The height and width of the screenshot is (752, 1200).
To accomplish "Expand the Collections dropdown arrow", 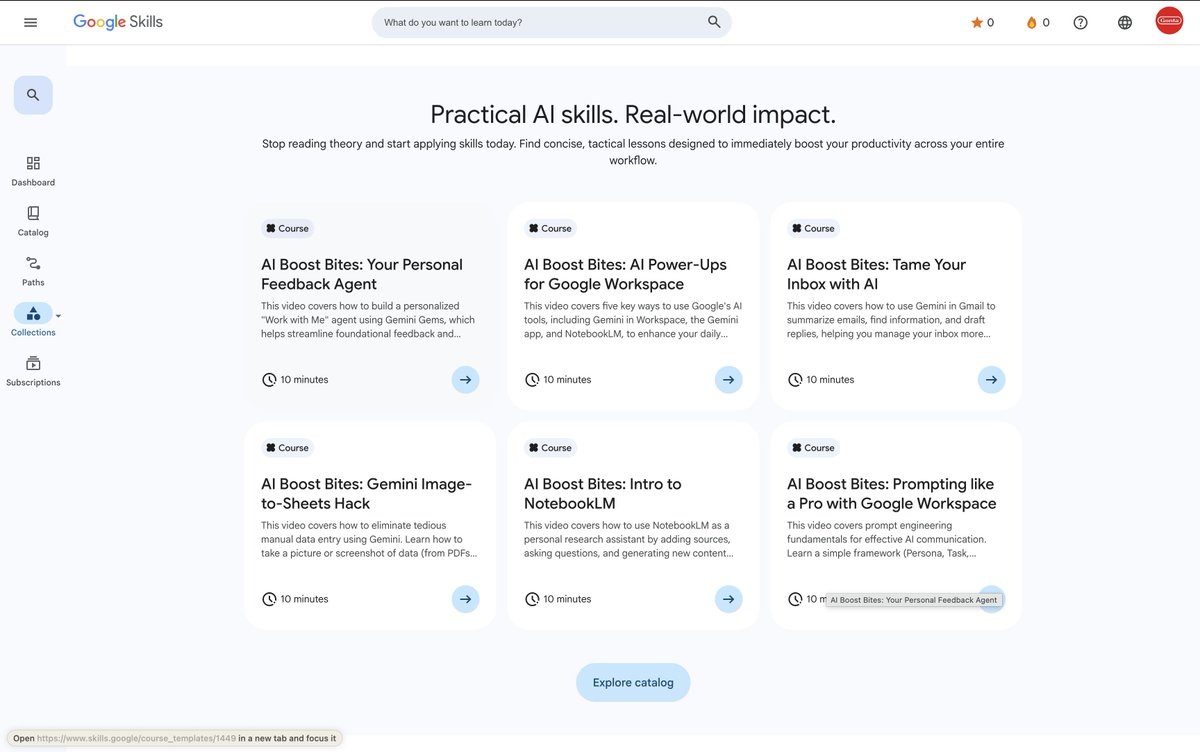I will (58, 315).
